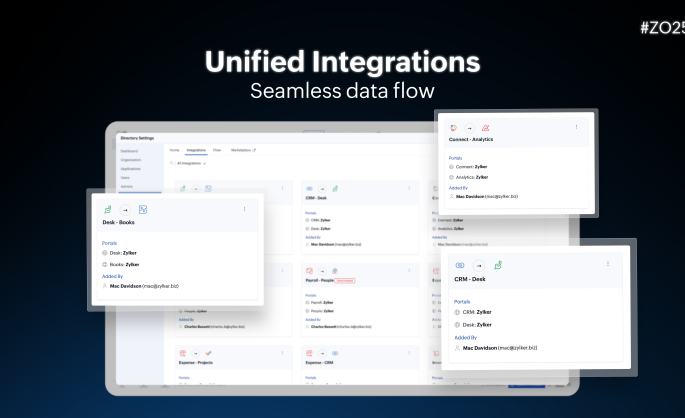Click the Directory Settings header title
The width and height of the screenshot is (685, 418).
point(137,138)
